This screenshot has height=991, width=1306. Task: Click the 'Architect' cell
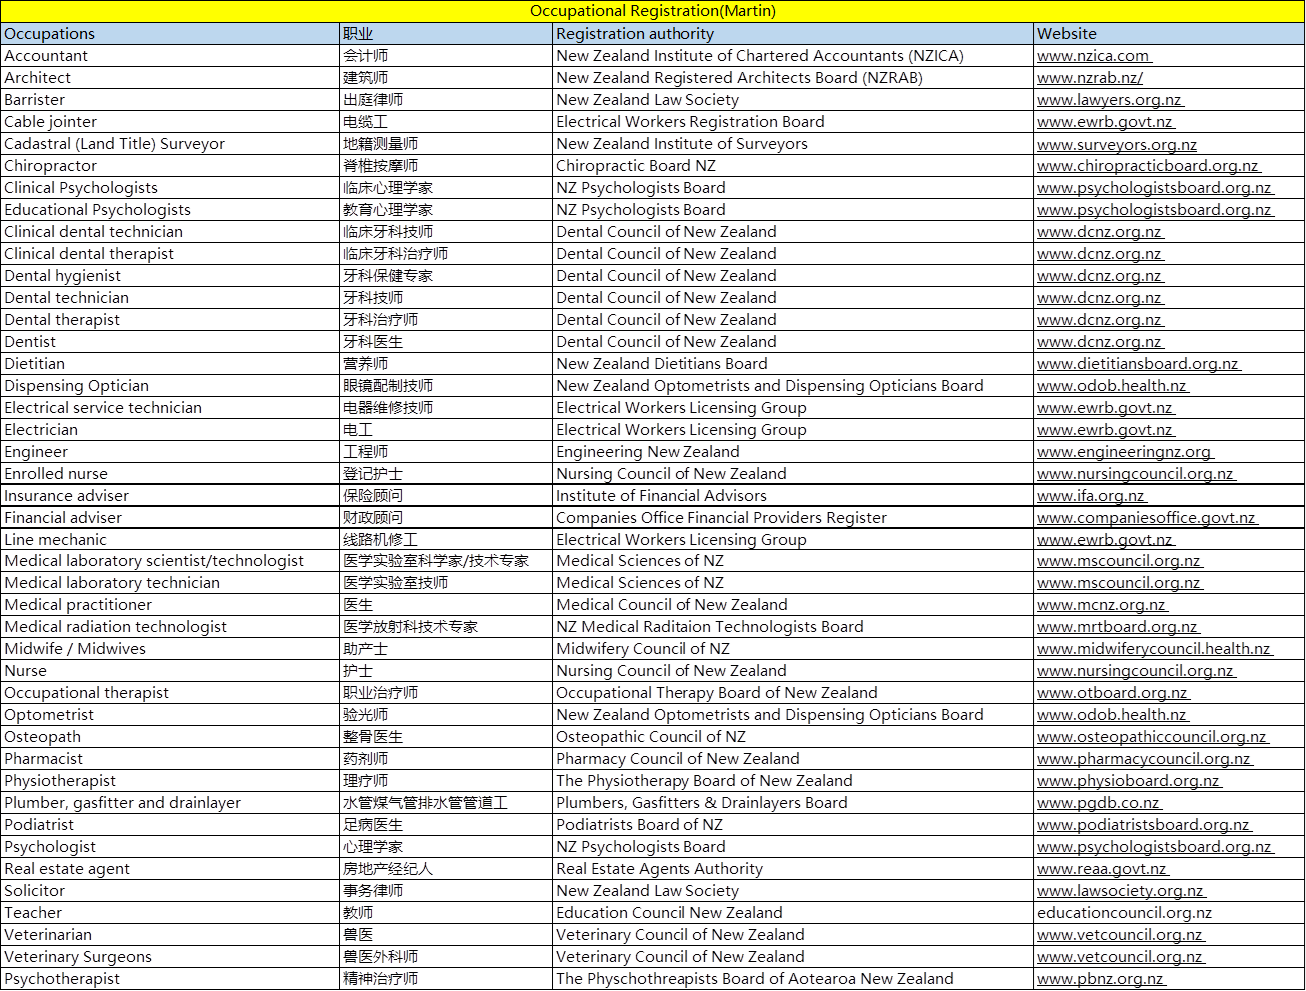[171, 78]
